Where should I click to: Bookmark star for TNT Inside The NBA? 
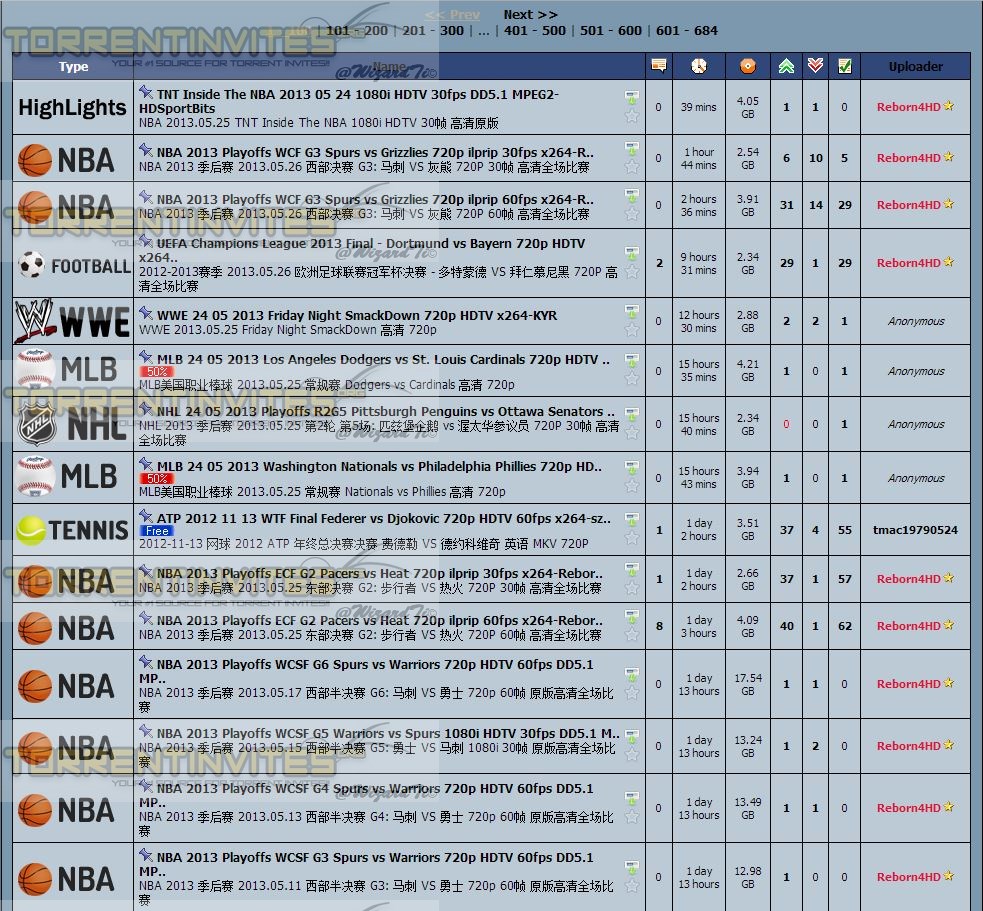click(632, 116)
